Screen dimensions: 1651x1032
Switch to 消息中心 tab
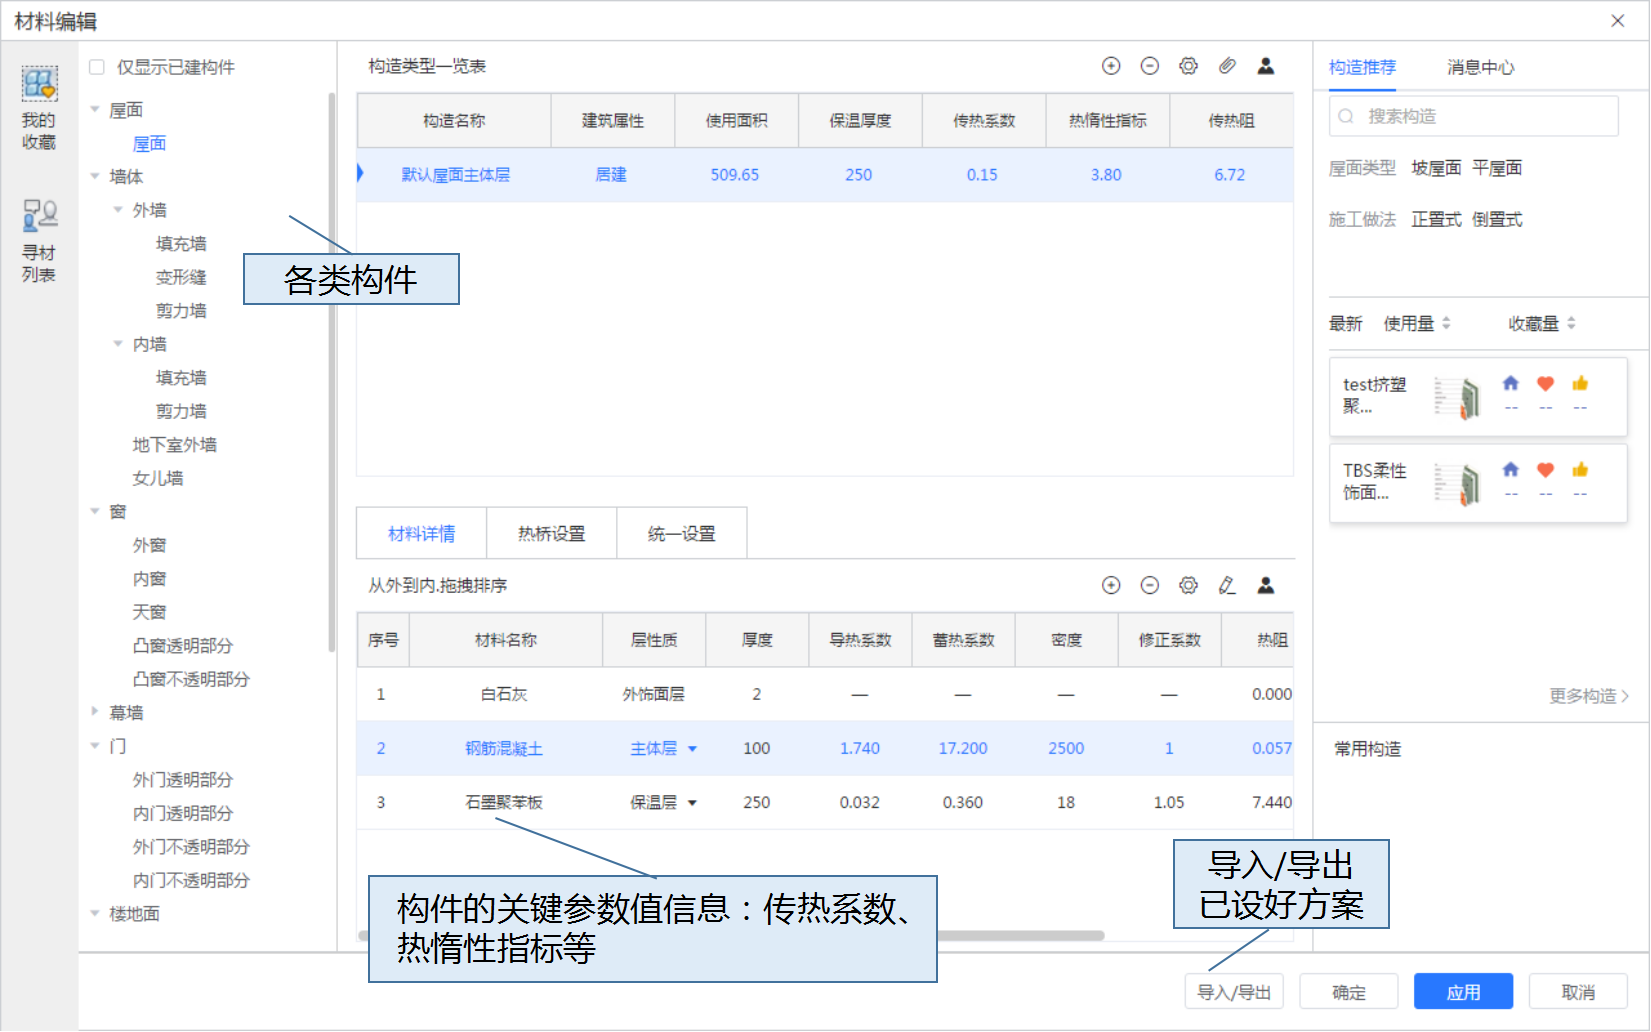pos(1480,67)
